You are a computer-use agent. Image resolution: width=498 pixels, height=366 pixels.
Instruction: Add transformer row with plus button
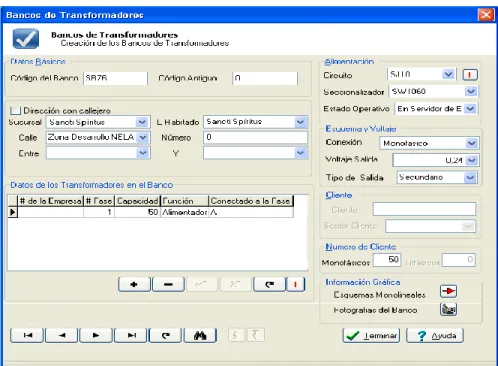coord(134,284)
